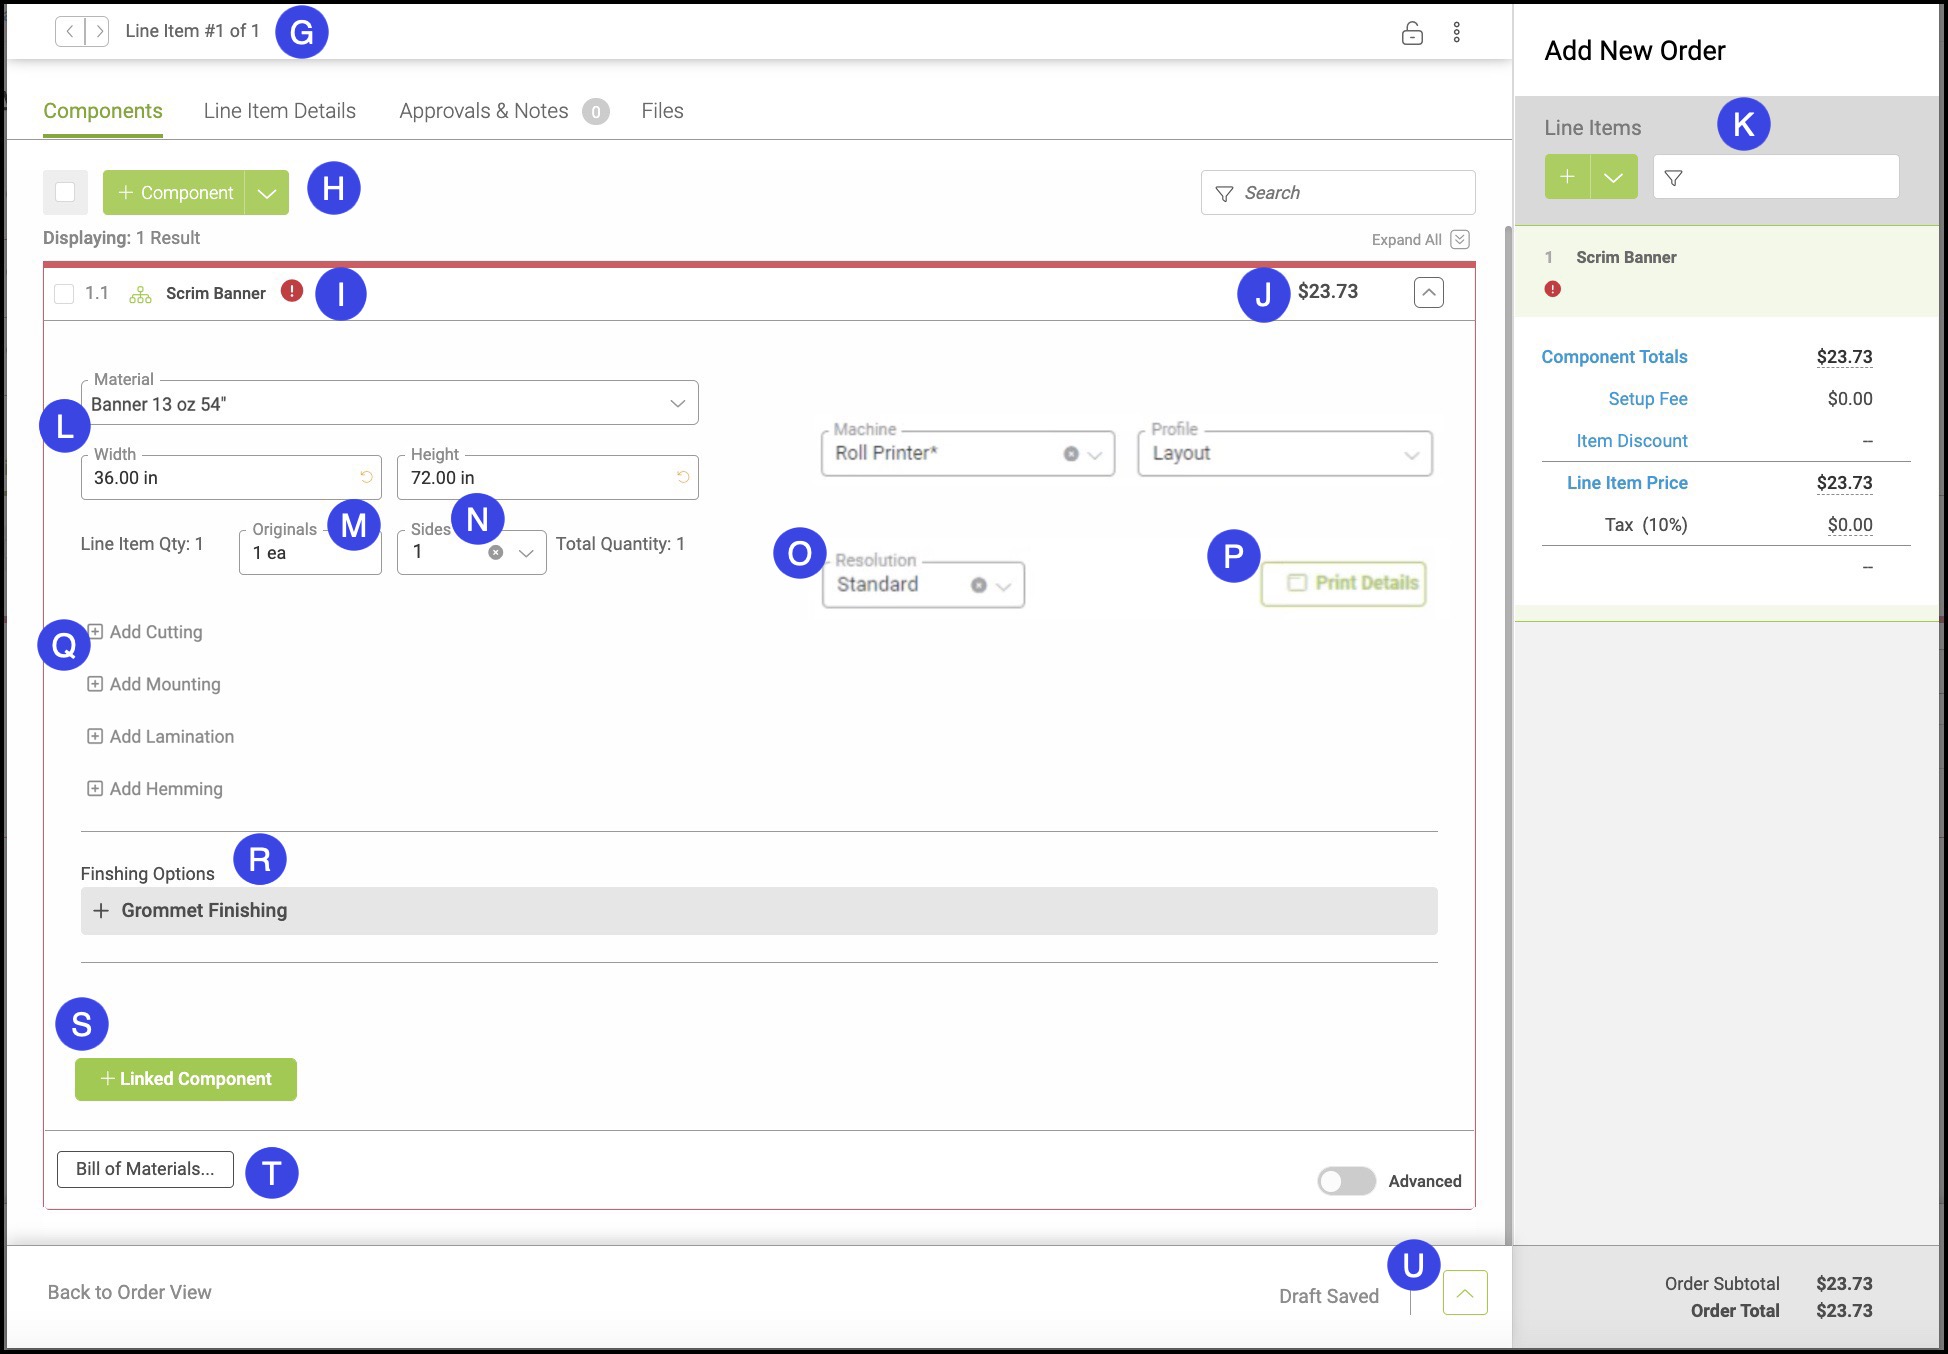Click the unlock padlock icon

1411,33
